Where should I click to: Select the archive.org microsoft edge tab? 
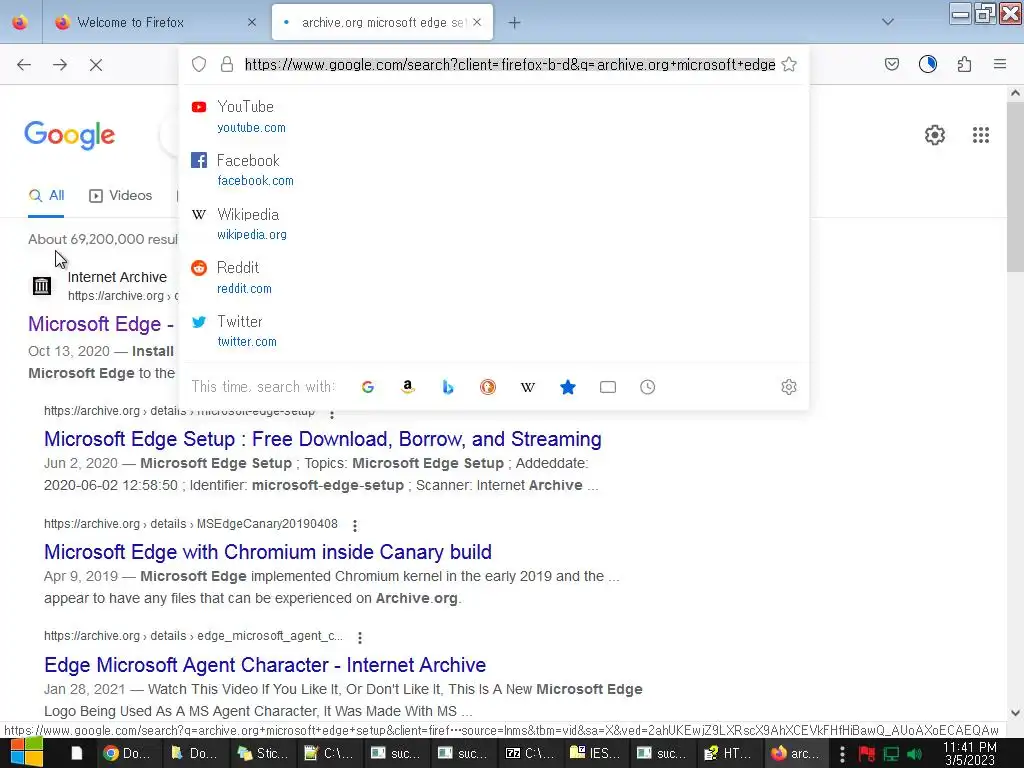(x=382, y=22)
